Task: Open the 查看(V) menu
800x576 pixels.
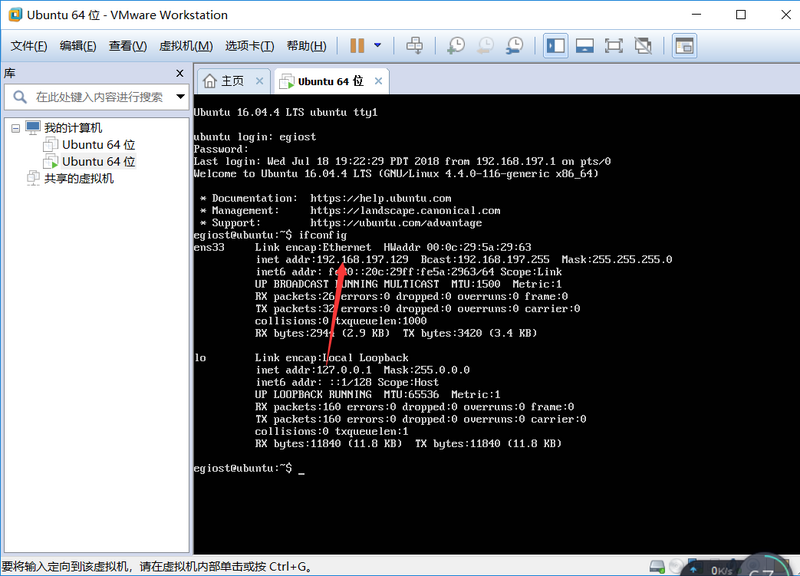Action: (128, 46)
